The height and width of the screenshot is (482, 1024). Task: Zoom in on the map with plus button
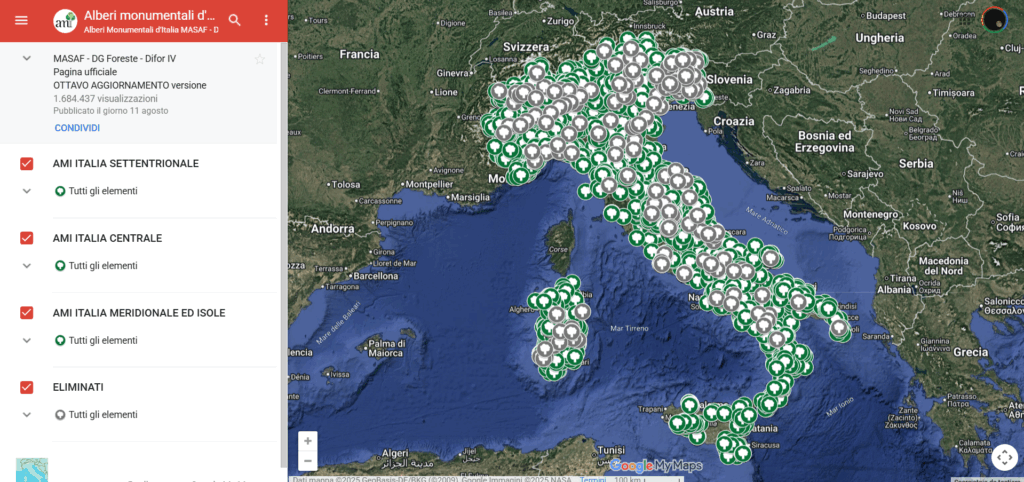(x=308, y=441)
